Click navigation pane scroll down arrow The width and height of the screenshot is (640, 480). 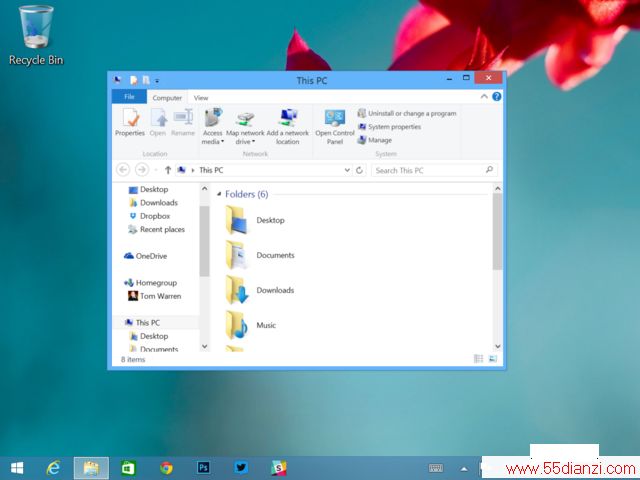click(204, 347)
